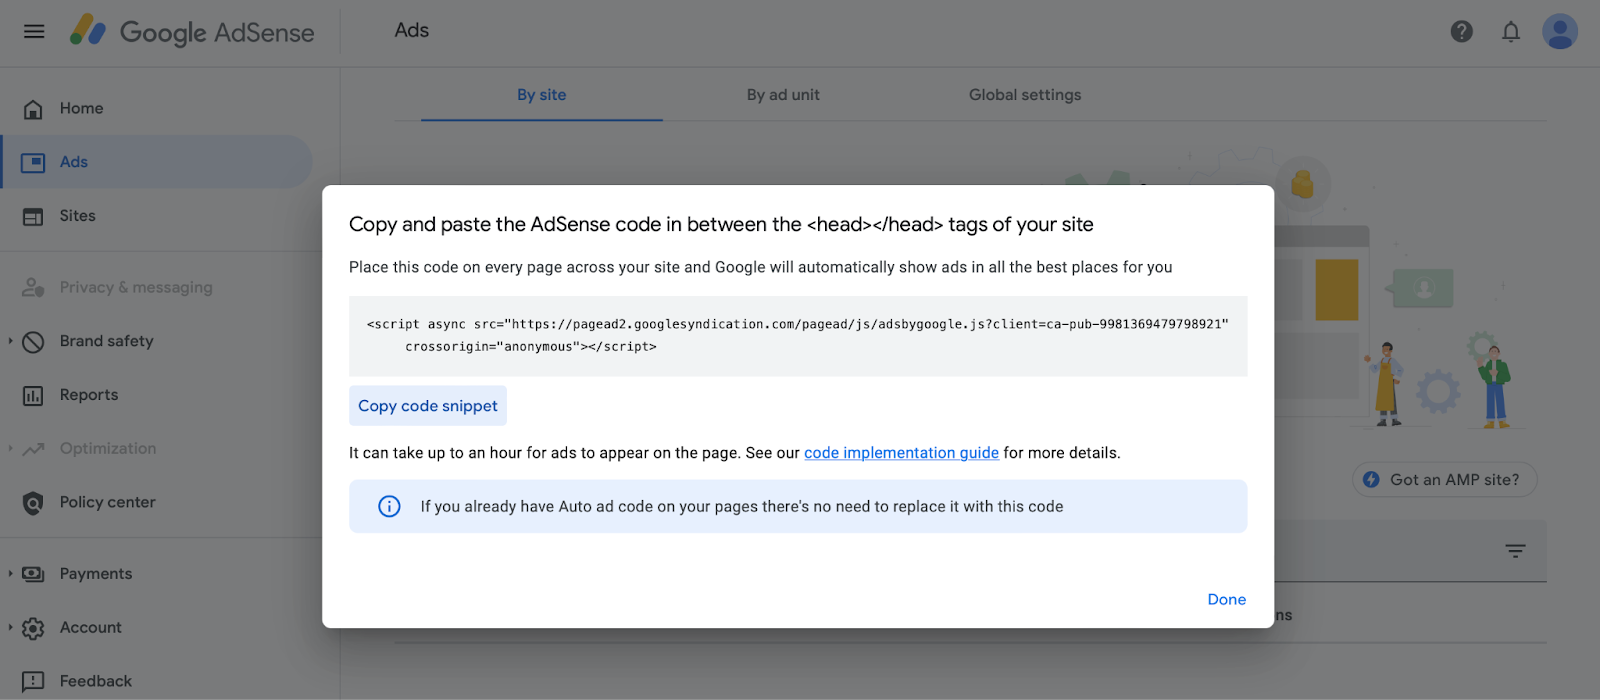
Task: Click the AdSense script code box
Action: 797,336
